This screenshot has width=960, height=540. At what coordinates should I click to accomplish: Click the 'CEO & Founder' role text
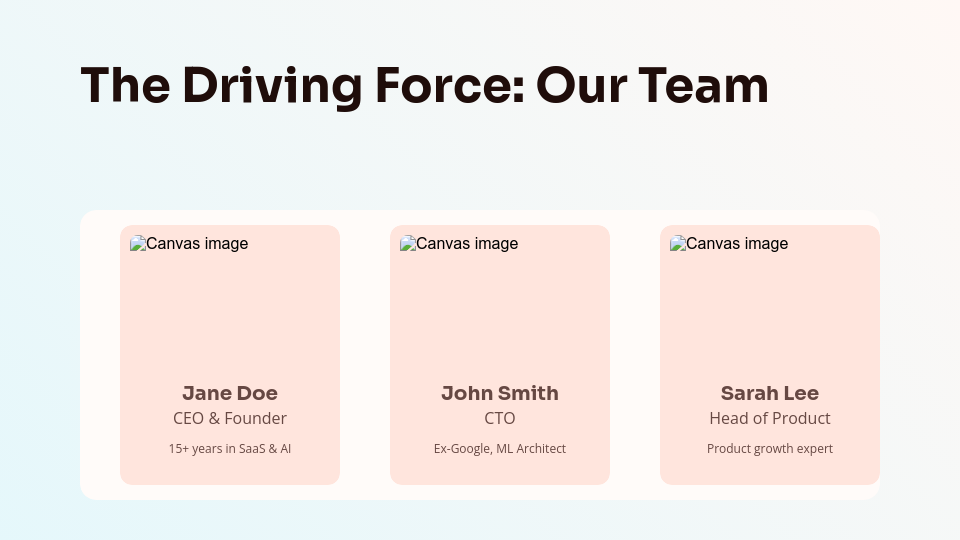[x=230, y=418]
